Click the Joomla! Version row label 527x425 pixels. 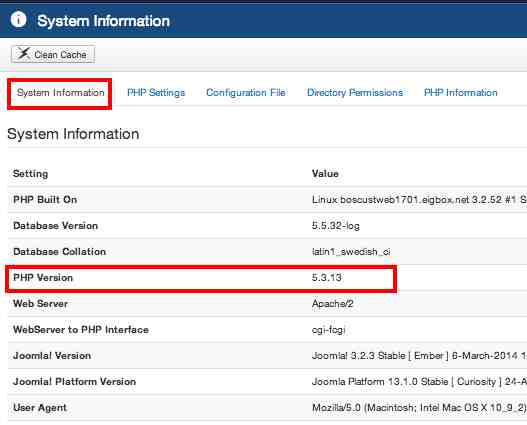pyautogui.click(x=52, y=356)
